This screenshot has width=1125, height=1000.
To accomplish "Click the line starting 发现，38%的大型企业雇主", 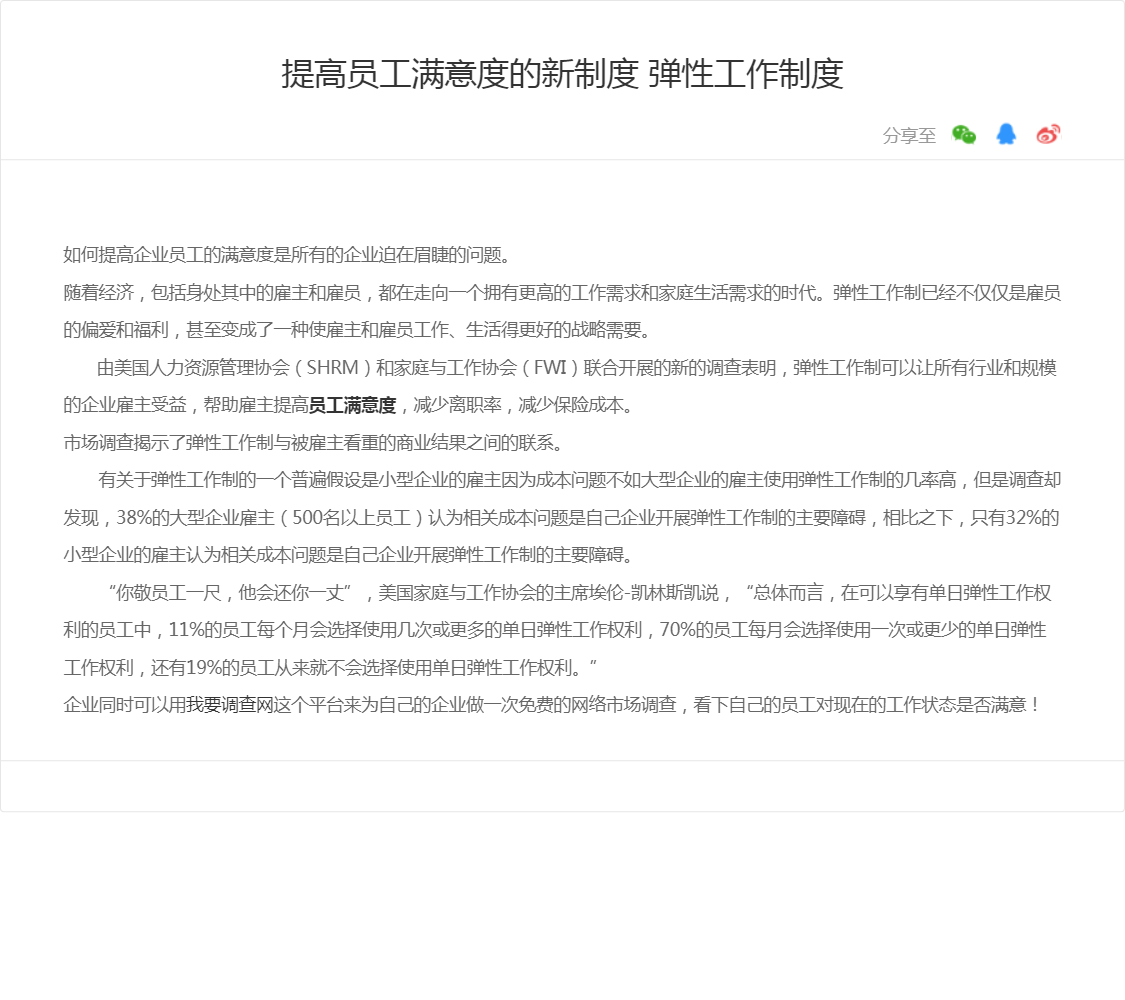I will pos(561,518).
